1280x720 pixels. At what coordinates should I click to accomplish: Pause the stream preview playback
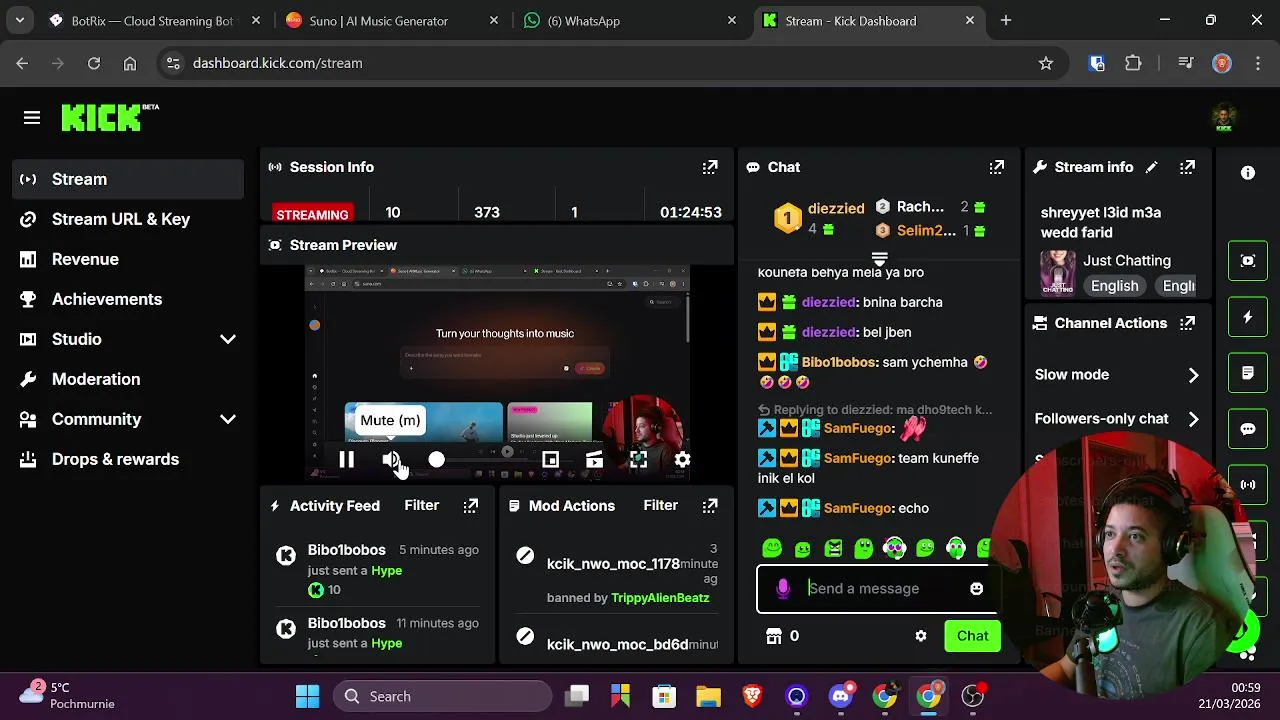click(346, 460)
